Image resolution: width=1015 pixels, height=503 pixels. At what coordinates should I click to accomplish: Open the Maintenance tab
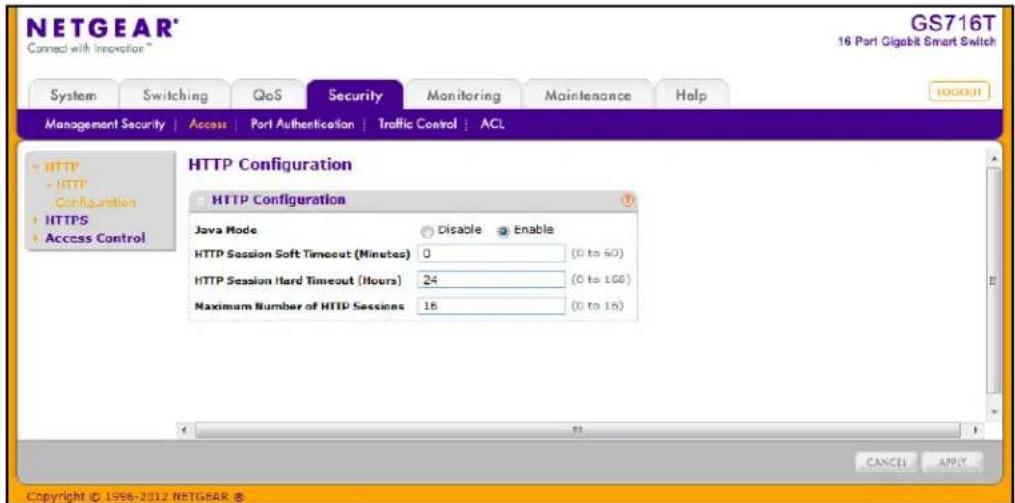[588, 96]
